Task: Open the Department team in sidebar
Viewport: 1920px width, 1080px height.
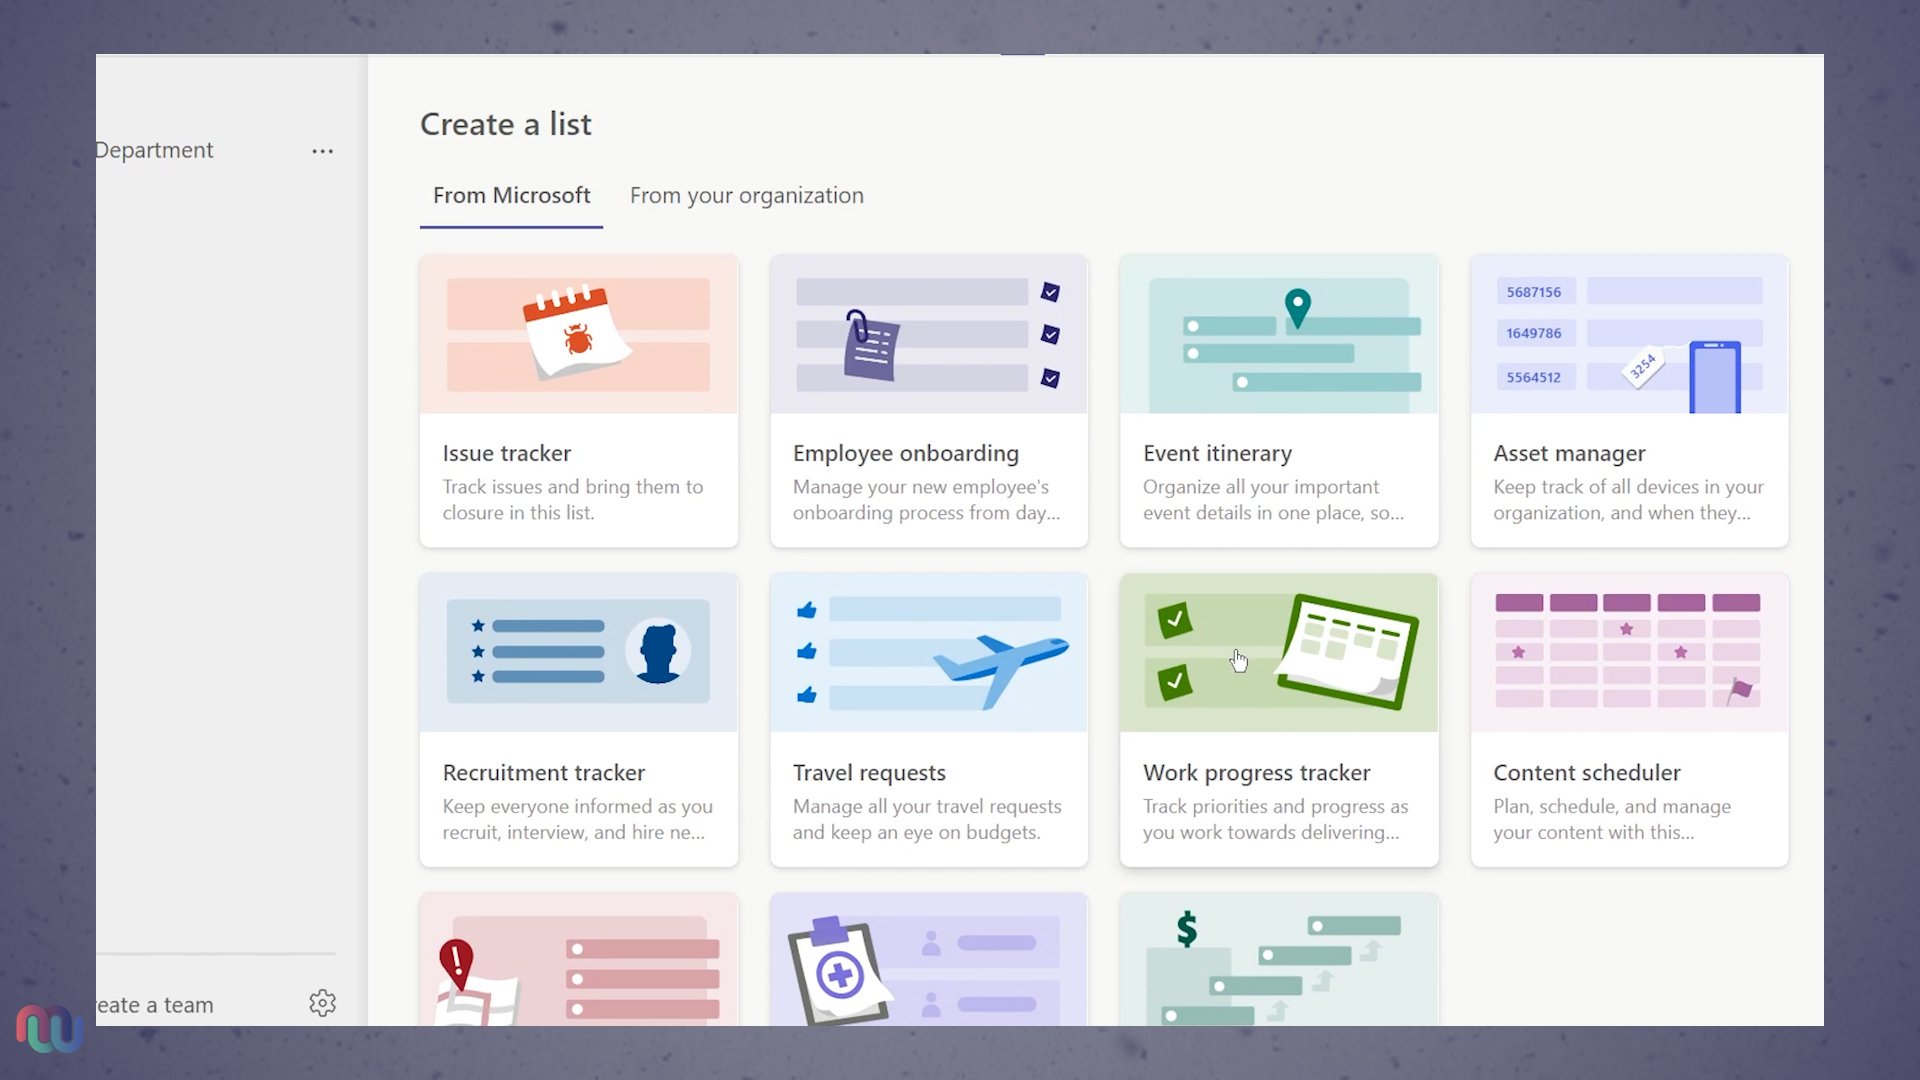Action: (x=155, y=150)
